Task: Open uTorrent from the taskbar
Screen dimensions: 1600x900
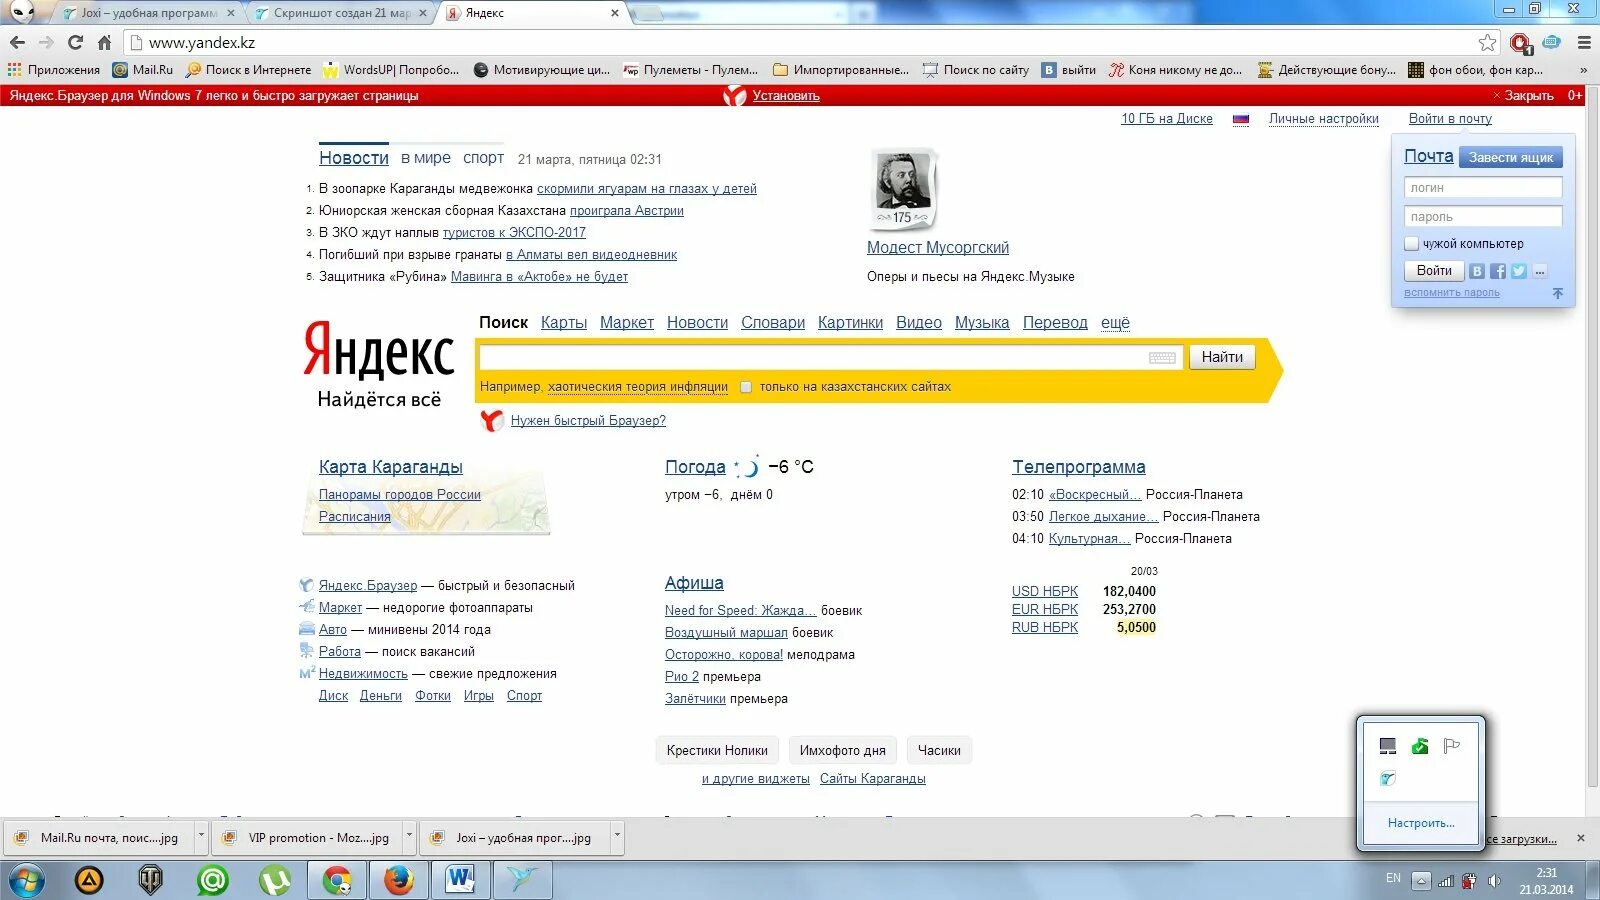Action: tap(274, 881)
